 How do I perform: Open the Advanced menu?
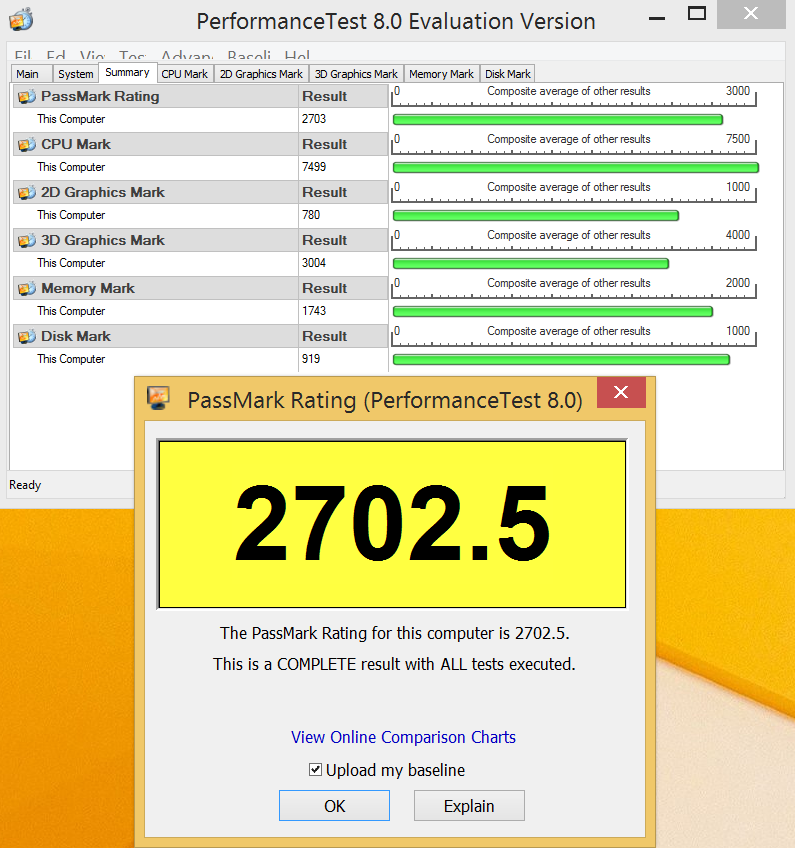187,56
